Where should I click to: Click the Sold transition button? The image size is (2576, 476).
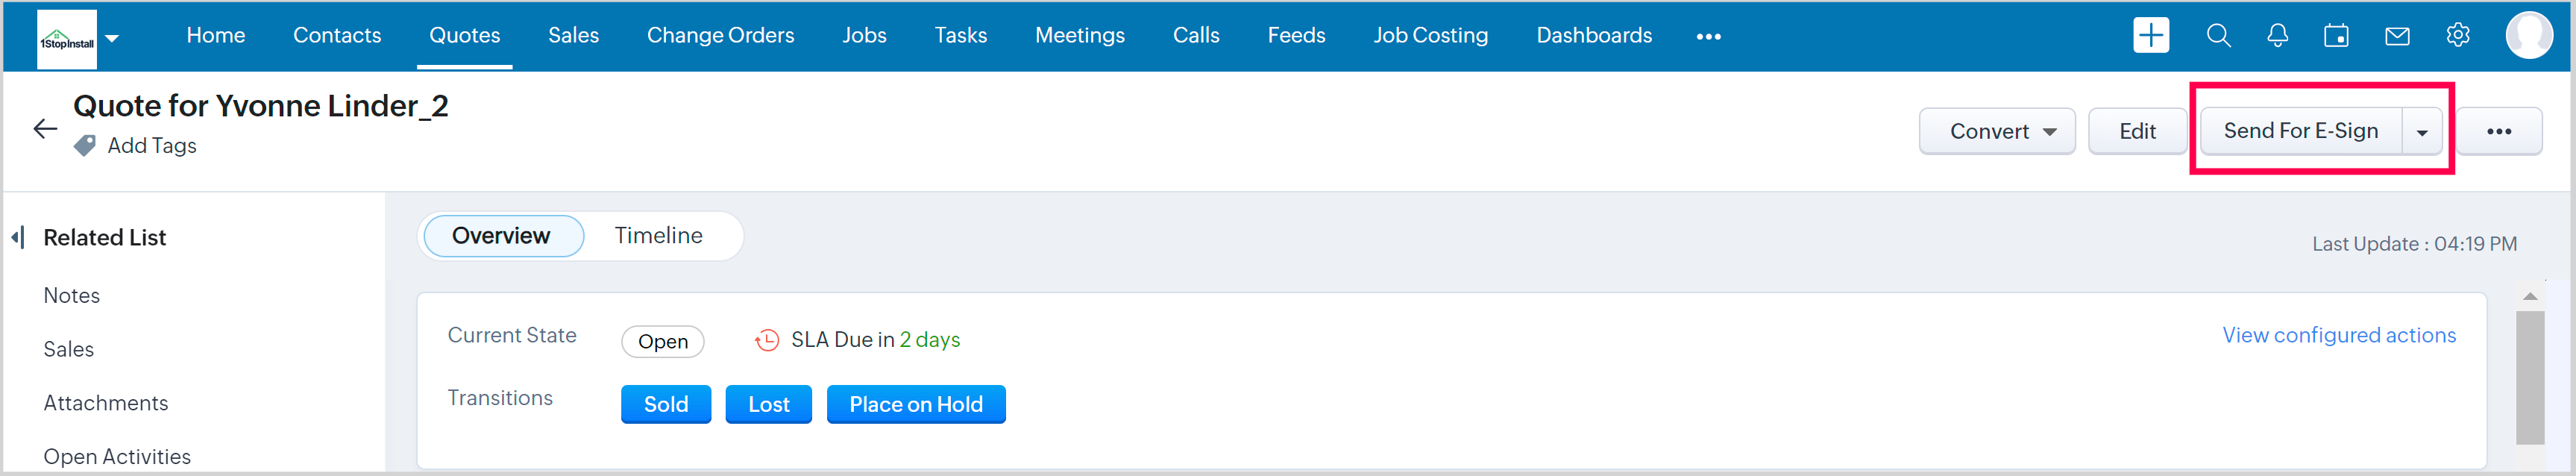click(665, 405)
